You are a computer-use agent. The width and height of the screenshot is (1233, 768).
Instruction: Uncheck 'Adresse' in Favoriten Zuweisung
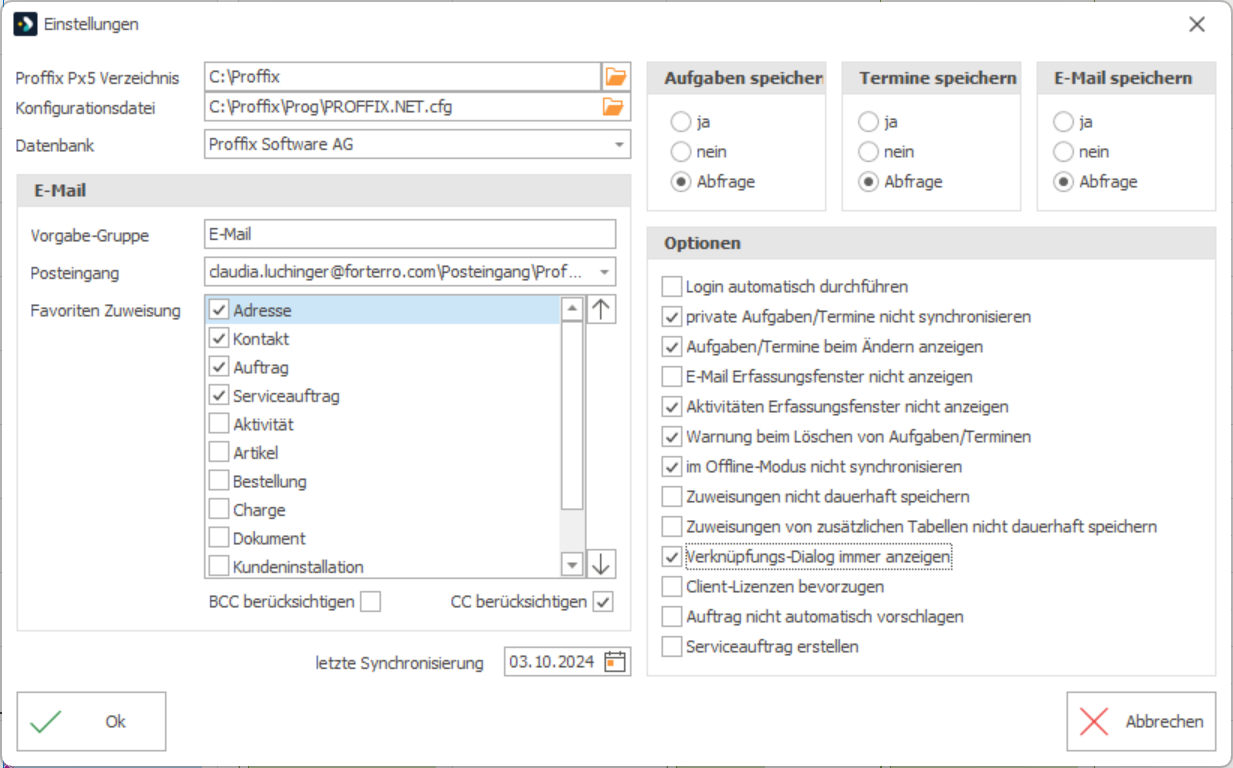[218, 310]
